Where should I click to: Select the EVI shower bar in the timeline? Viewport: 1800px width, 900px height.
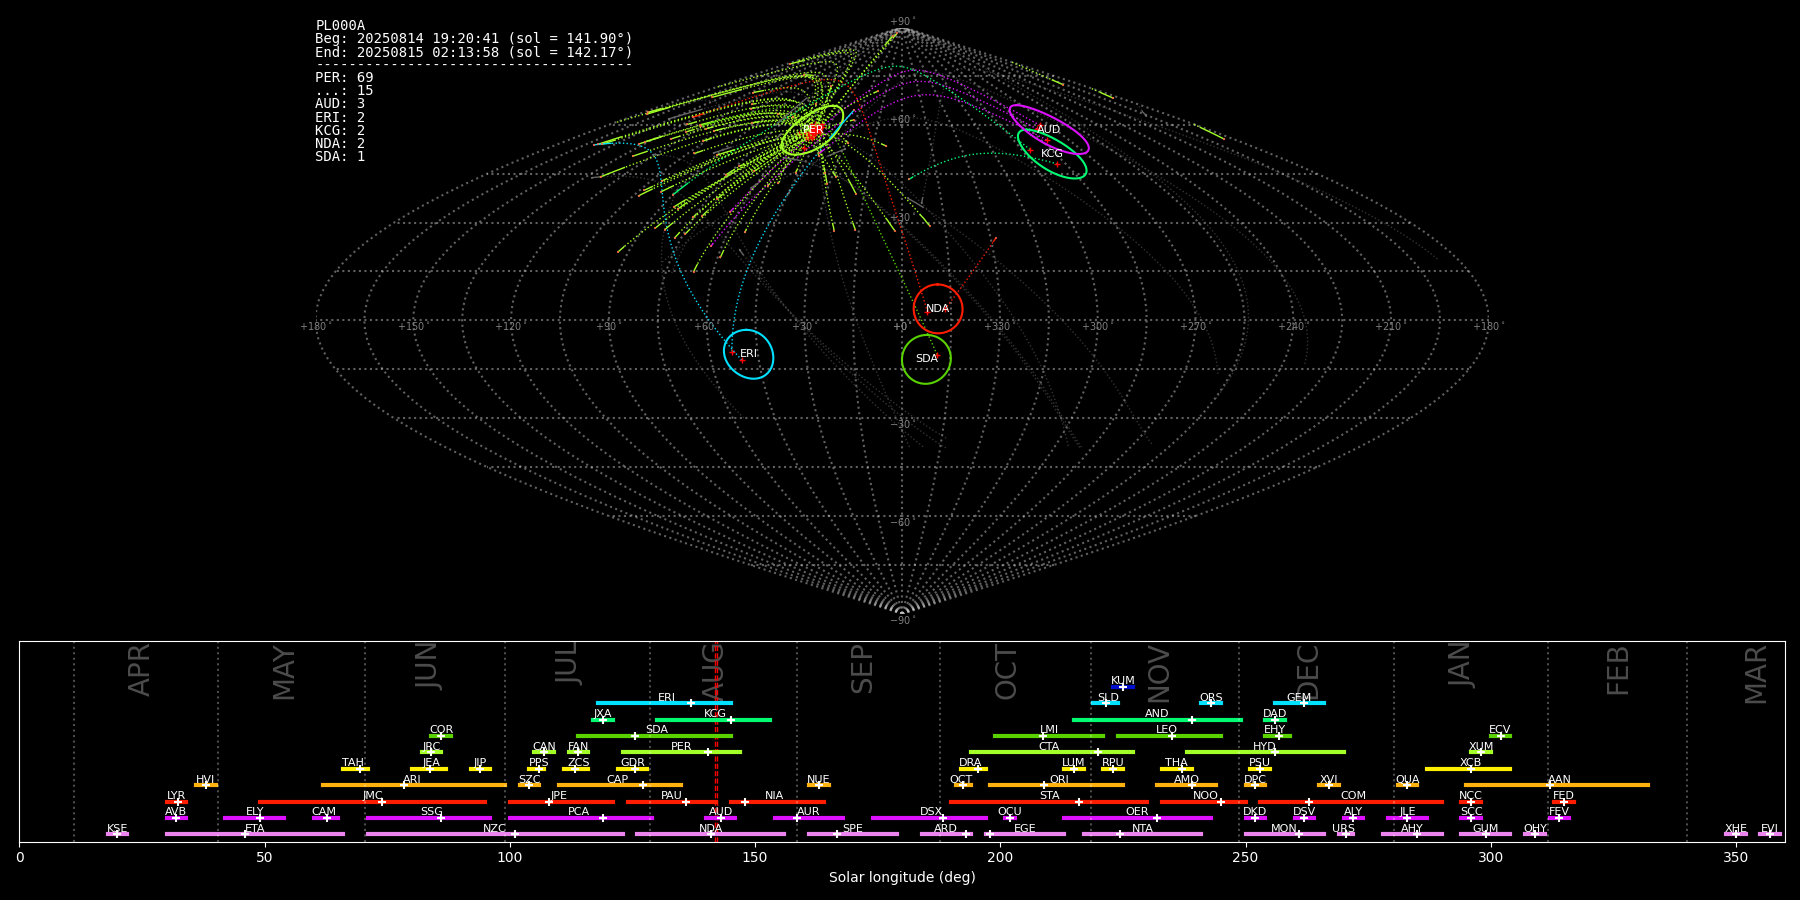point(1770,834)
